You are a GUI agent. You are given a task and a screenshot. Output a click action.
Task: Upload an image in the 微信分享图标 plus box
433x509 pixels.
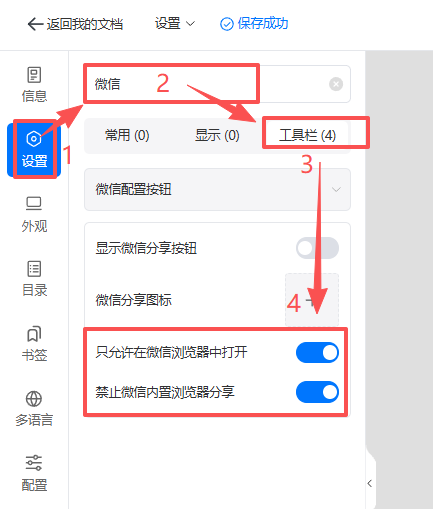point(312,300)
